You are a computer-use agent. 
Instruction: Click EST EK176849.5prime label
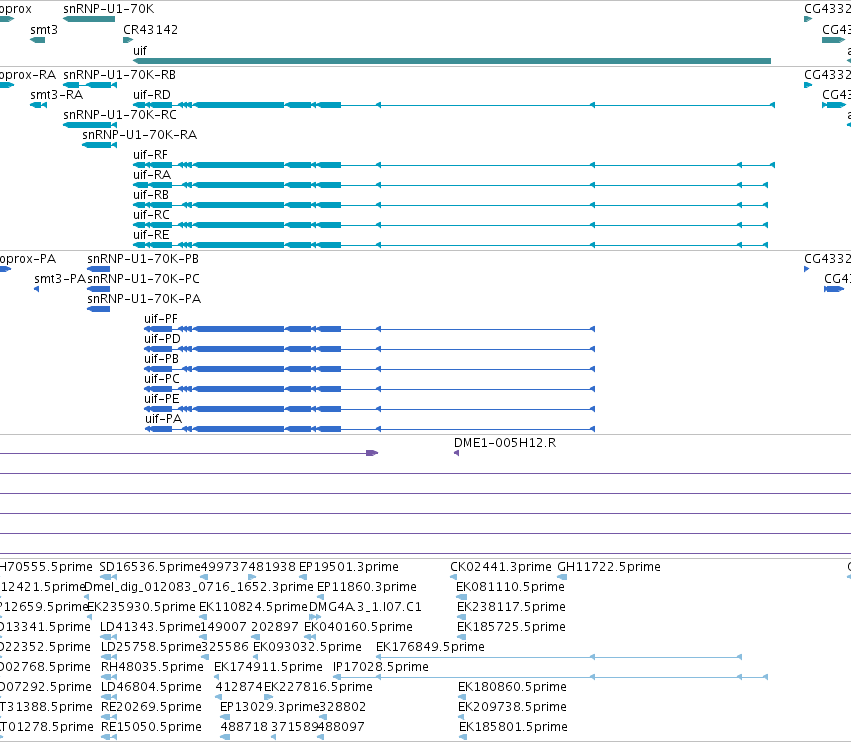click(430, 647)
